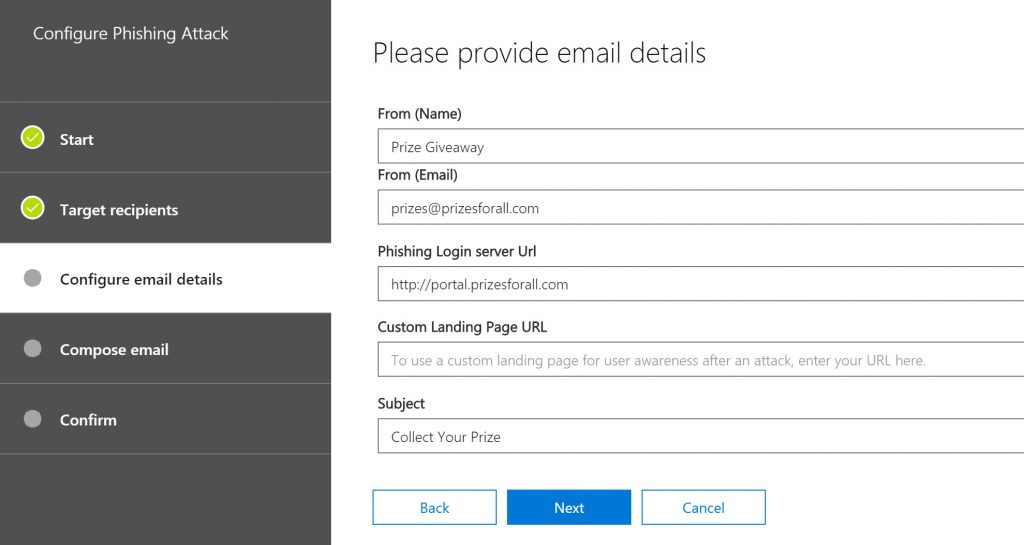1024x545 pixels.
Task: Click the 'From (Email)' label
Action: point(417,175)
